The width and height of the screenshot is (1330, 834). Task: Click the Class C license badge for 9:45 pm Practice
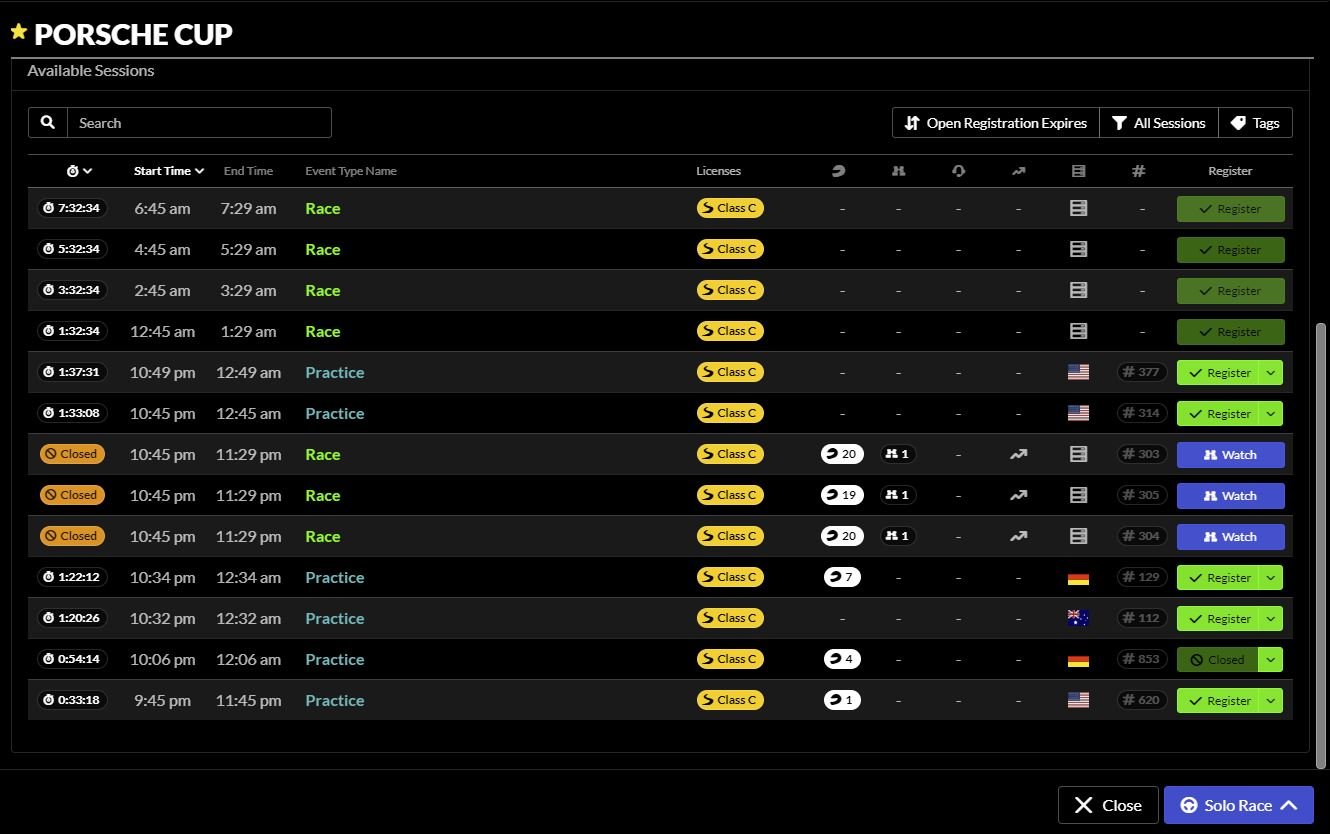coord(730,700)
